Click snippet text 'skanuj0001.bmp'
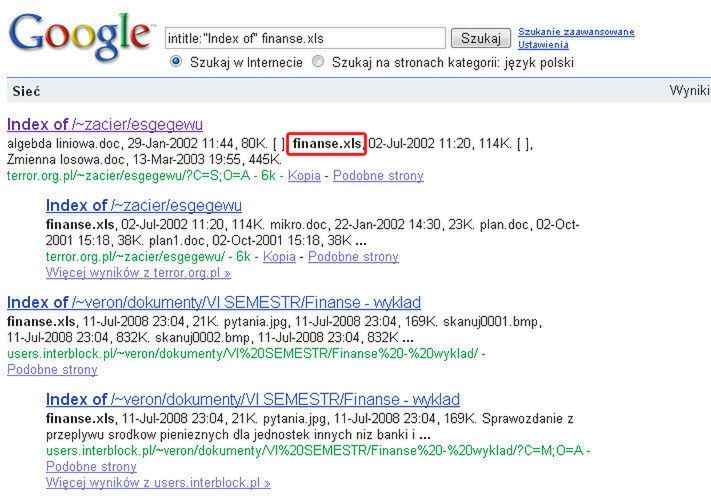Viewport: 711px width, 502px height. 490,322
